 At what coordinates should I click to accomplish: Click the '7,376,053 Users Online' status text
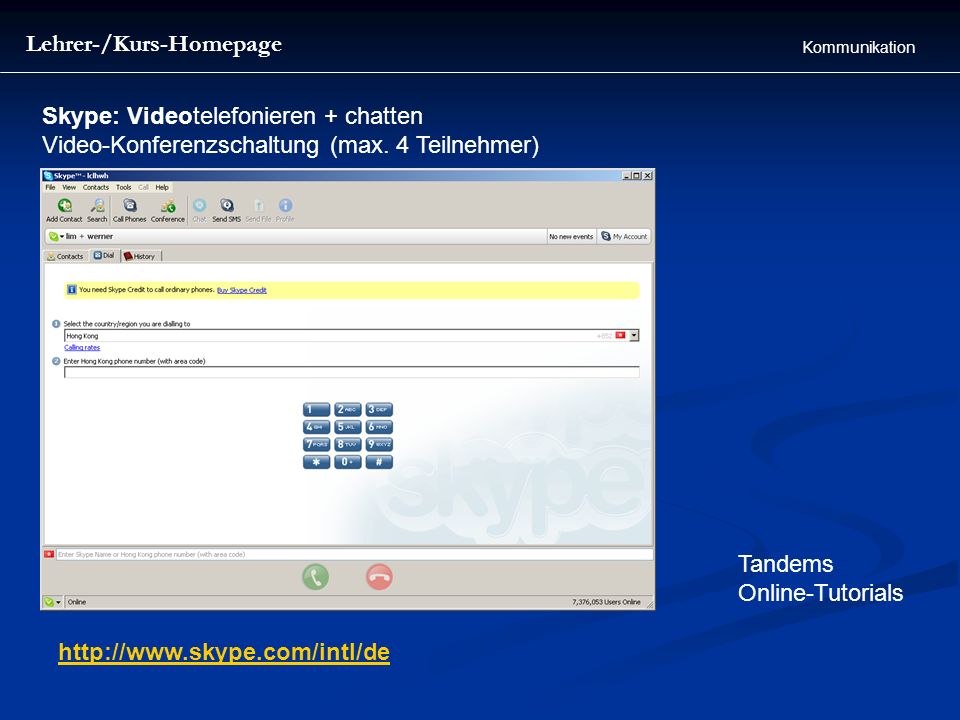[x=606, y=602]
